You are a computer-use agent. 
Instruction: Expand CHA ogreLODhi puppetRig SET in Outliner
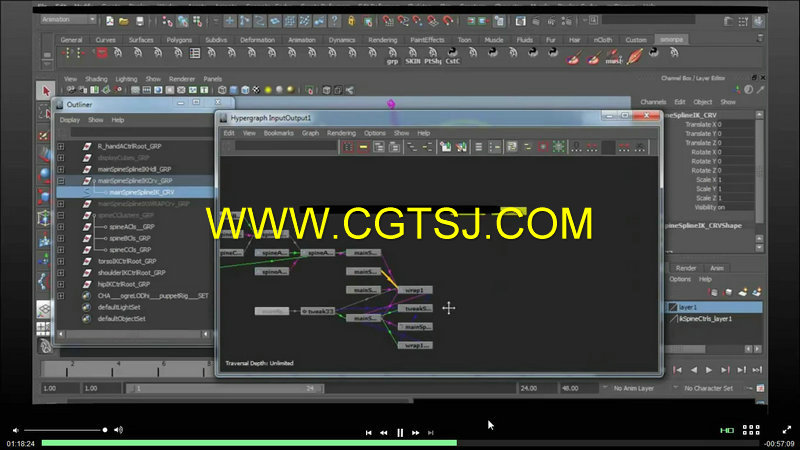click(61, 296)
